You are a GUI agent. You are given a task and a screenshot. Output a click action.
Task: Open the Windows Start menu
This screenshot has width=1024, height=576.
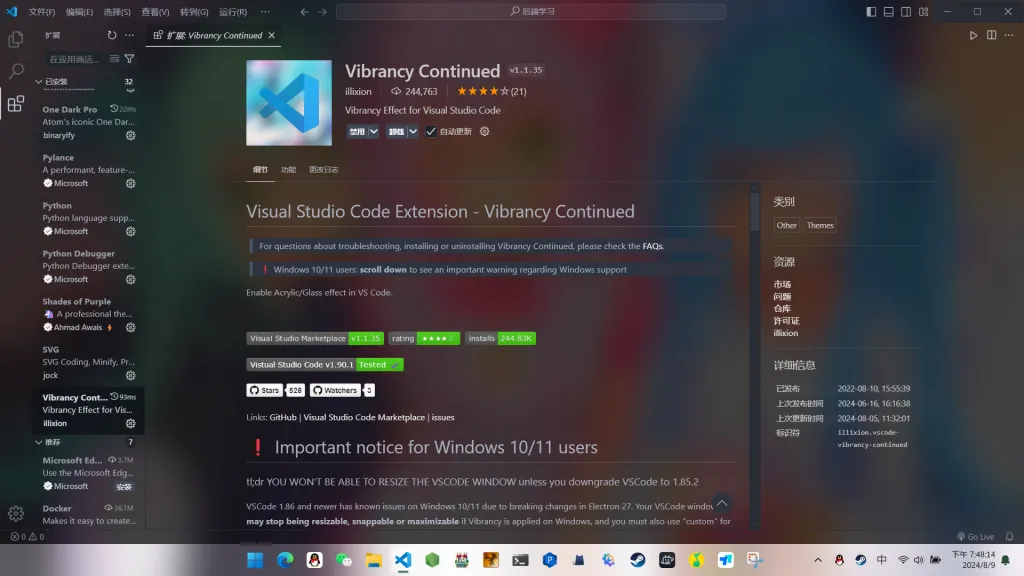point(255,560)
